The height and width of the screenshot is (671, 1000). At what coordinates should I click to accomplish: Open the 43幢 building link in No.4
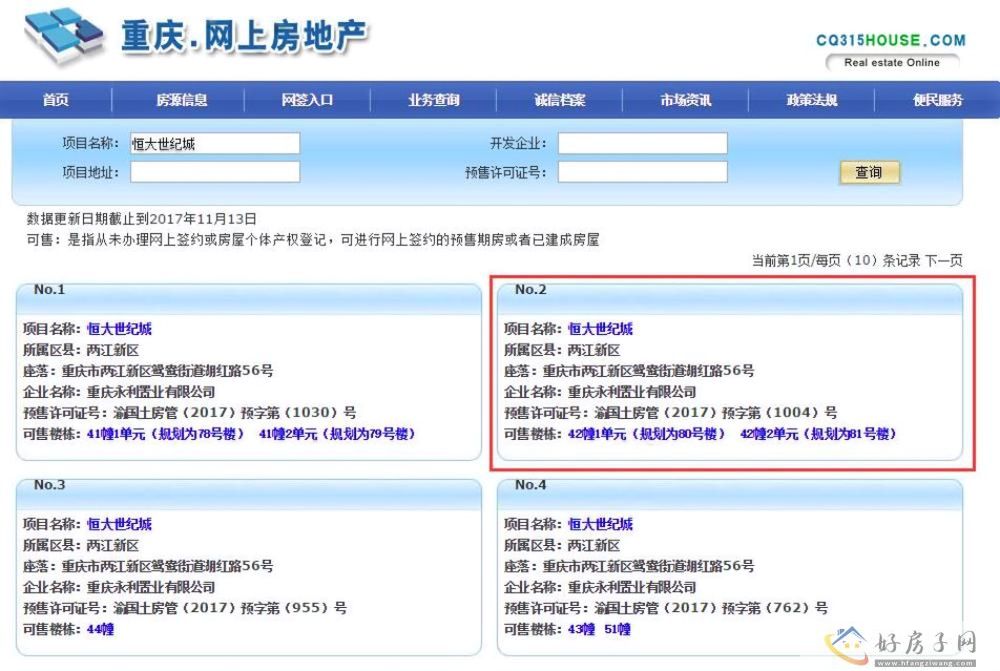pyautogui.click(x=581, y=630)
